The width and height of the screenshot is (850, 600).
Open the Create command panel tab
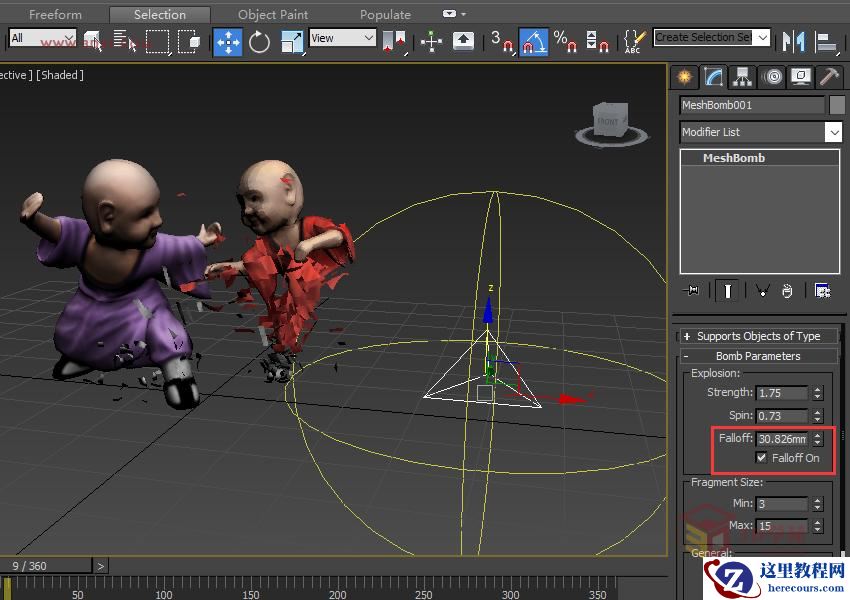(684, 77)
